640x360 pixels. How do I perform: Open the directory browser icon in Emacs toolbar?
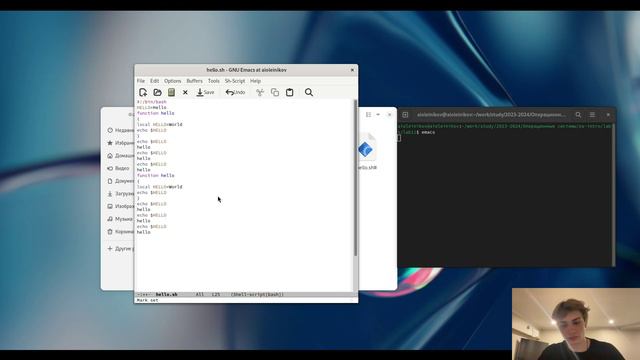point(171,92)
